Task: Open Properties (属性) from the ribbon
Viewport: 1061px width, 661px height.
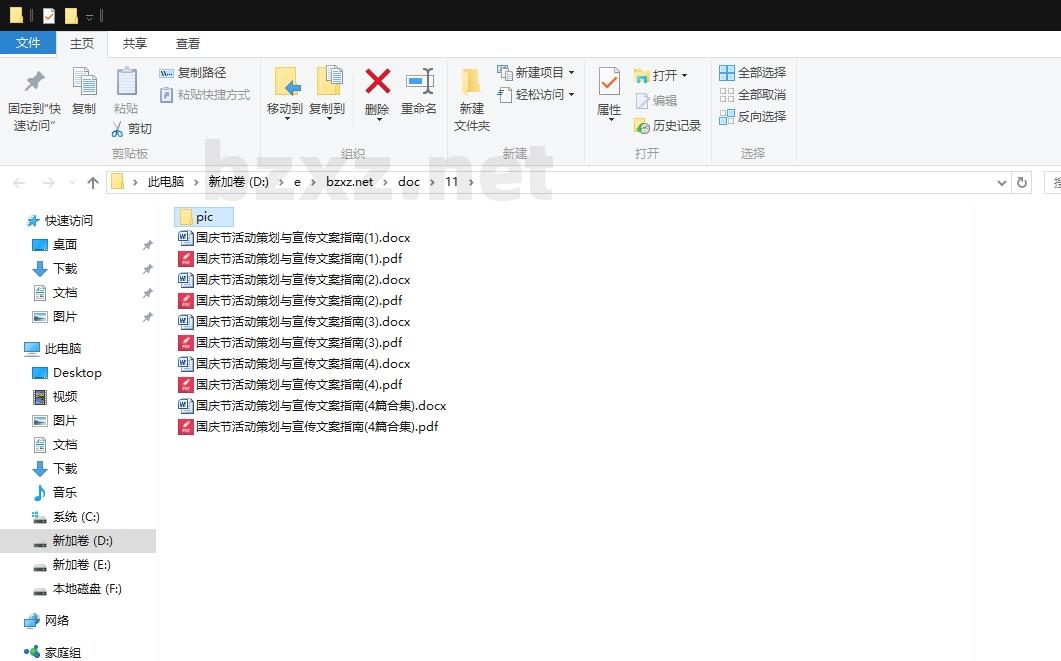Action: click(x=609, y=82)
